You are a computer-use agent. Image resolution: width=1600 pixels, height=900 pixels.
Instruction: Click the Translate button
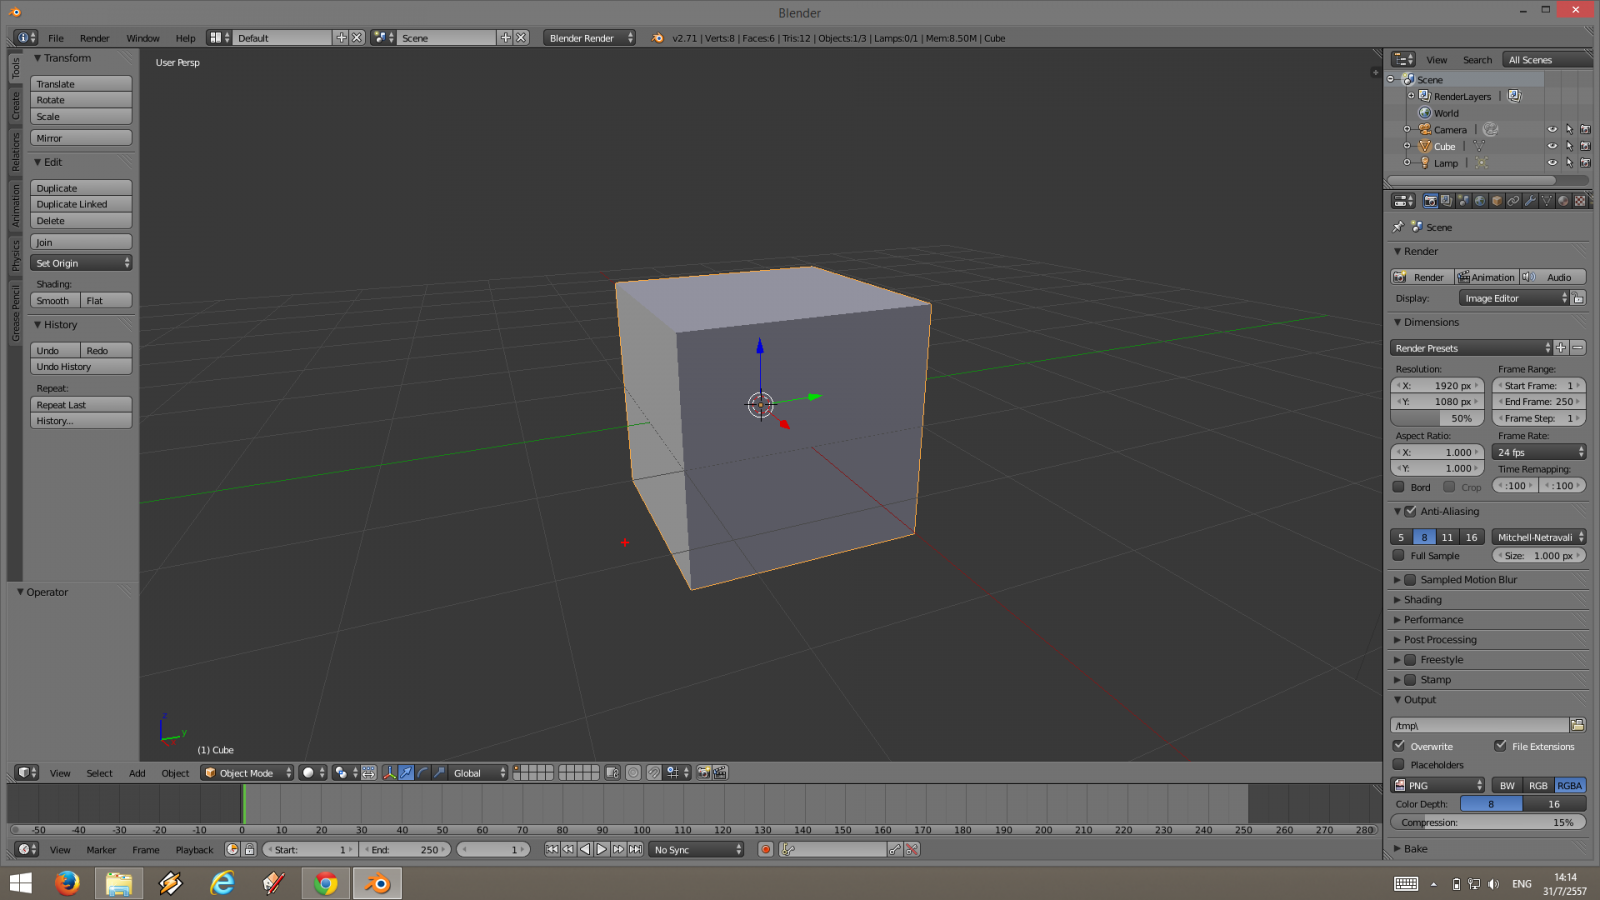81,84
